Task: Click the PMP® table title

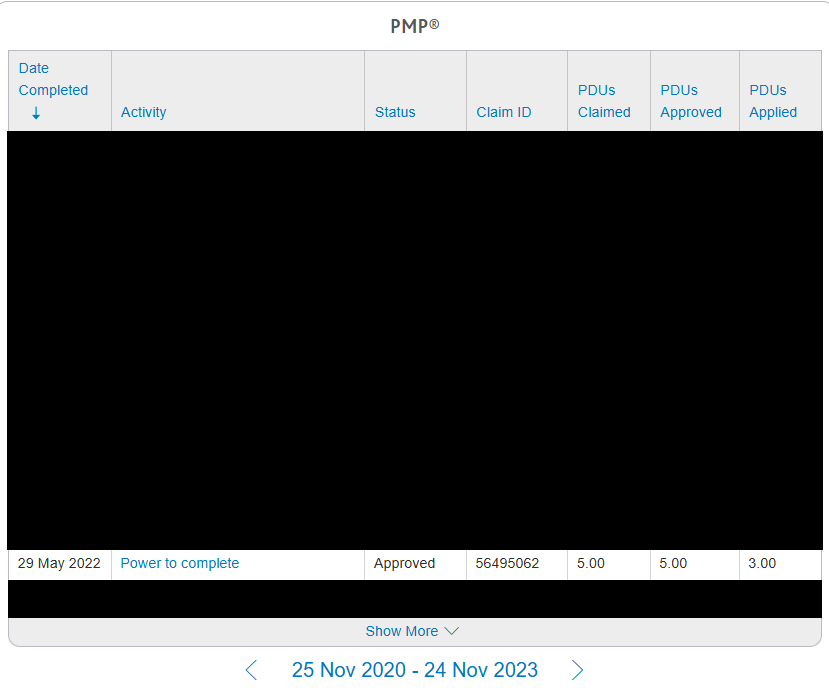Action: tap(414, 26)
